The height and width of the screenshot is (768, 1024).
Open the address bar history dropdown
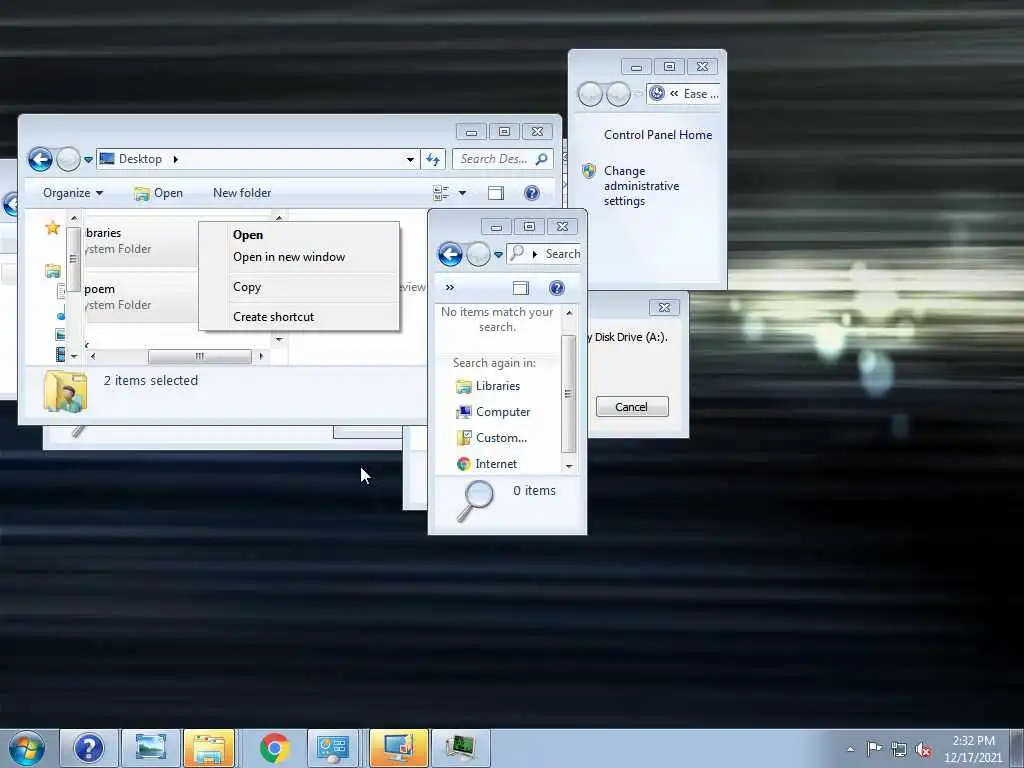point(410,159)
